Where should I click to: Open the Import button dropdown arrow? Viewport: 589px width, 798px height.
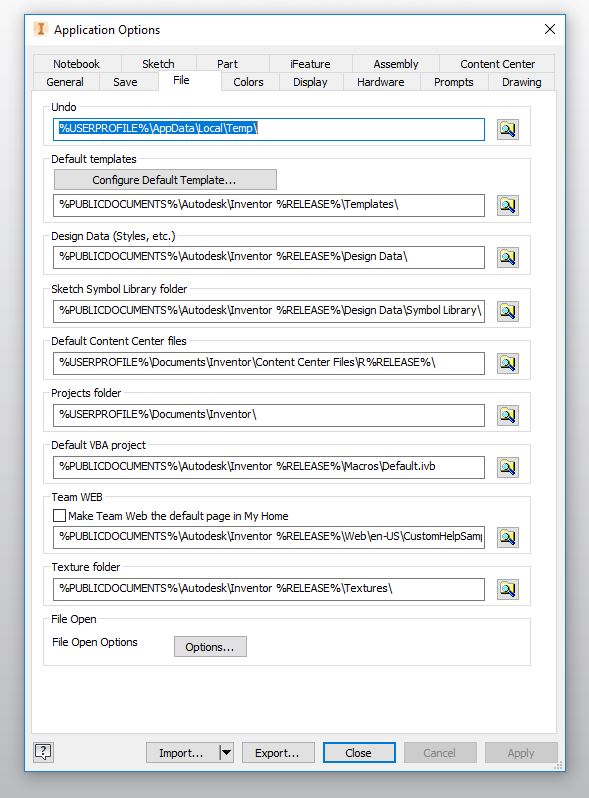(x=227, y=752)
